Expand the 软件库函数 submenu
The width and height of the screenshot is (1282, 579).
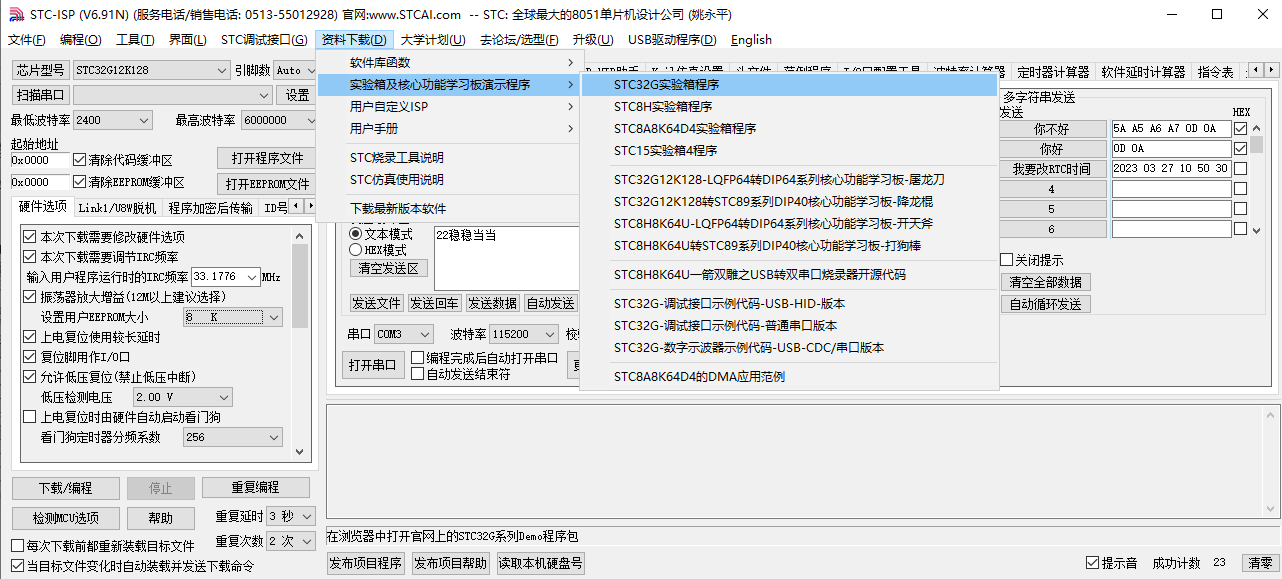pyautogui.click(x=448, y=63)
